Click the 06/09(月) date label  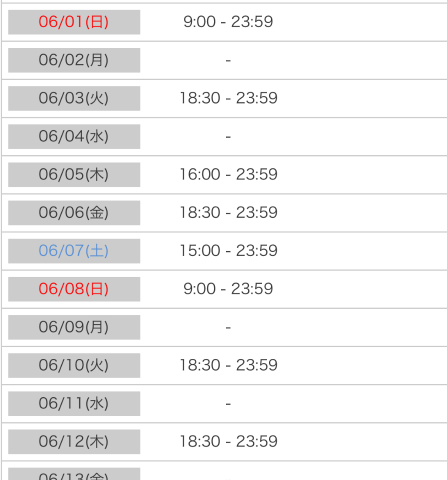pos(74,327)
